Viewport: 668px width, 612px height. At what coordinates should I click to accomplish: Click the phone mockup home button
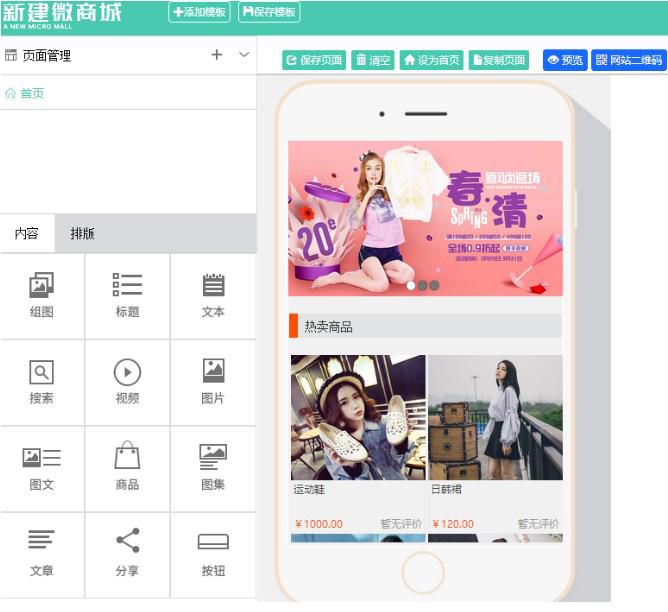423,572
